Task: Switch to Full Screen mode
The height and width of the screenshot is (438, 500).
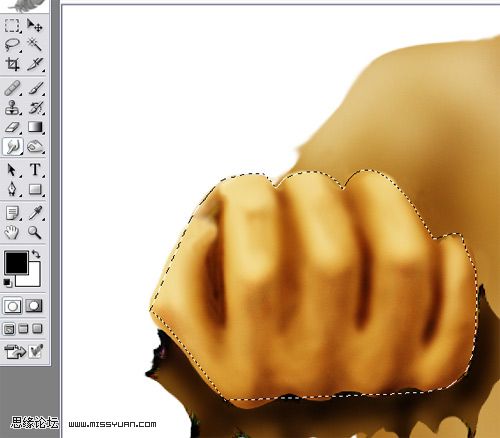Action: (x=37, y=329)
